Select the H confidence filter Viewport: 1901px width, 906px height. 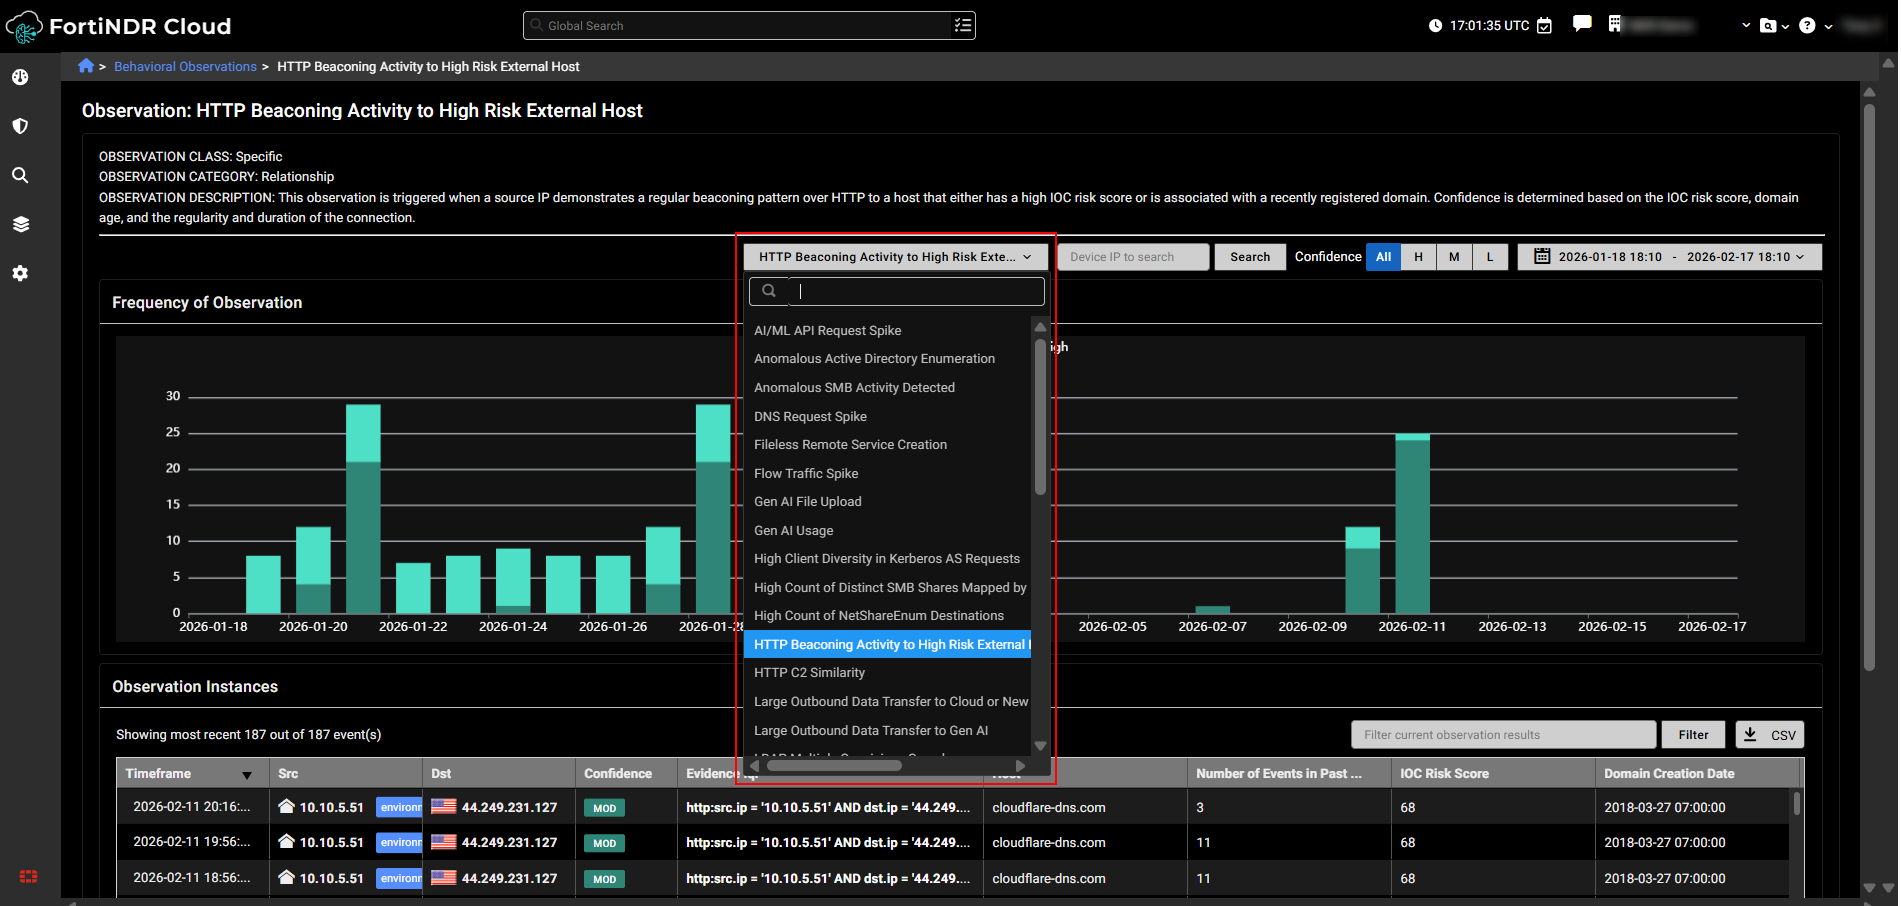coord(1418,257)
